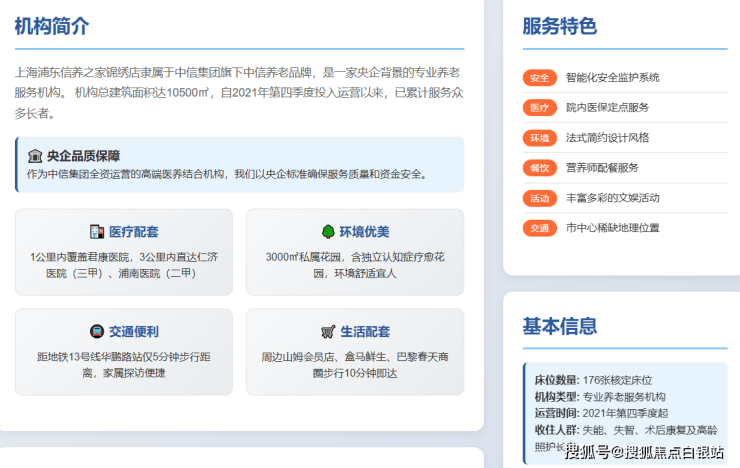The height and width of the screenshot is (468, 740).
Task: Click the 床位数量 line with 176张核定床位
Action: pyautogui.click(x=593, y=380)
